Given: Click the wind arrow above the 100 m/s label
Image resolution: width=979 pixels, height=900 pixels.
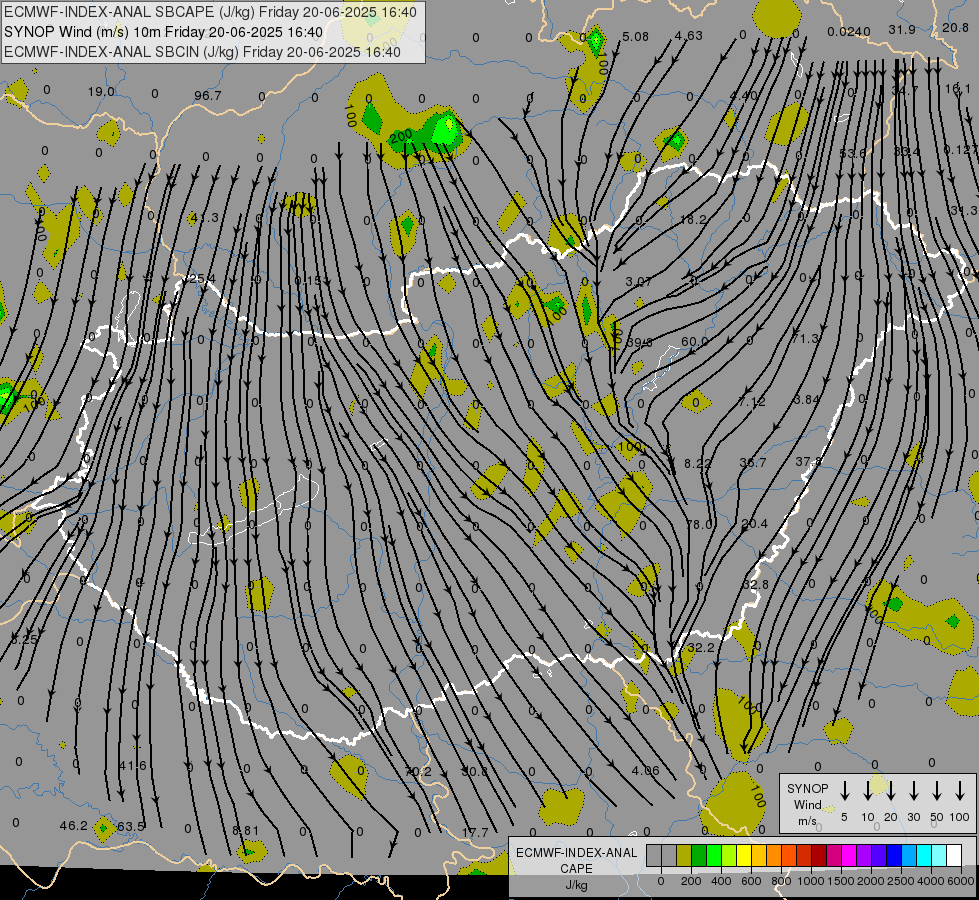Looking at the screenshot, I should (960, 791).
